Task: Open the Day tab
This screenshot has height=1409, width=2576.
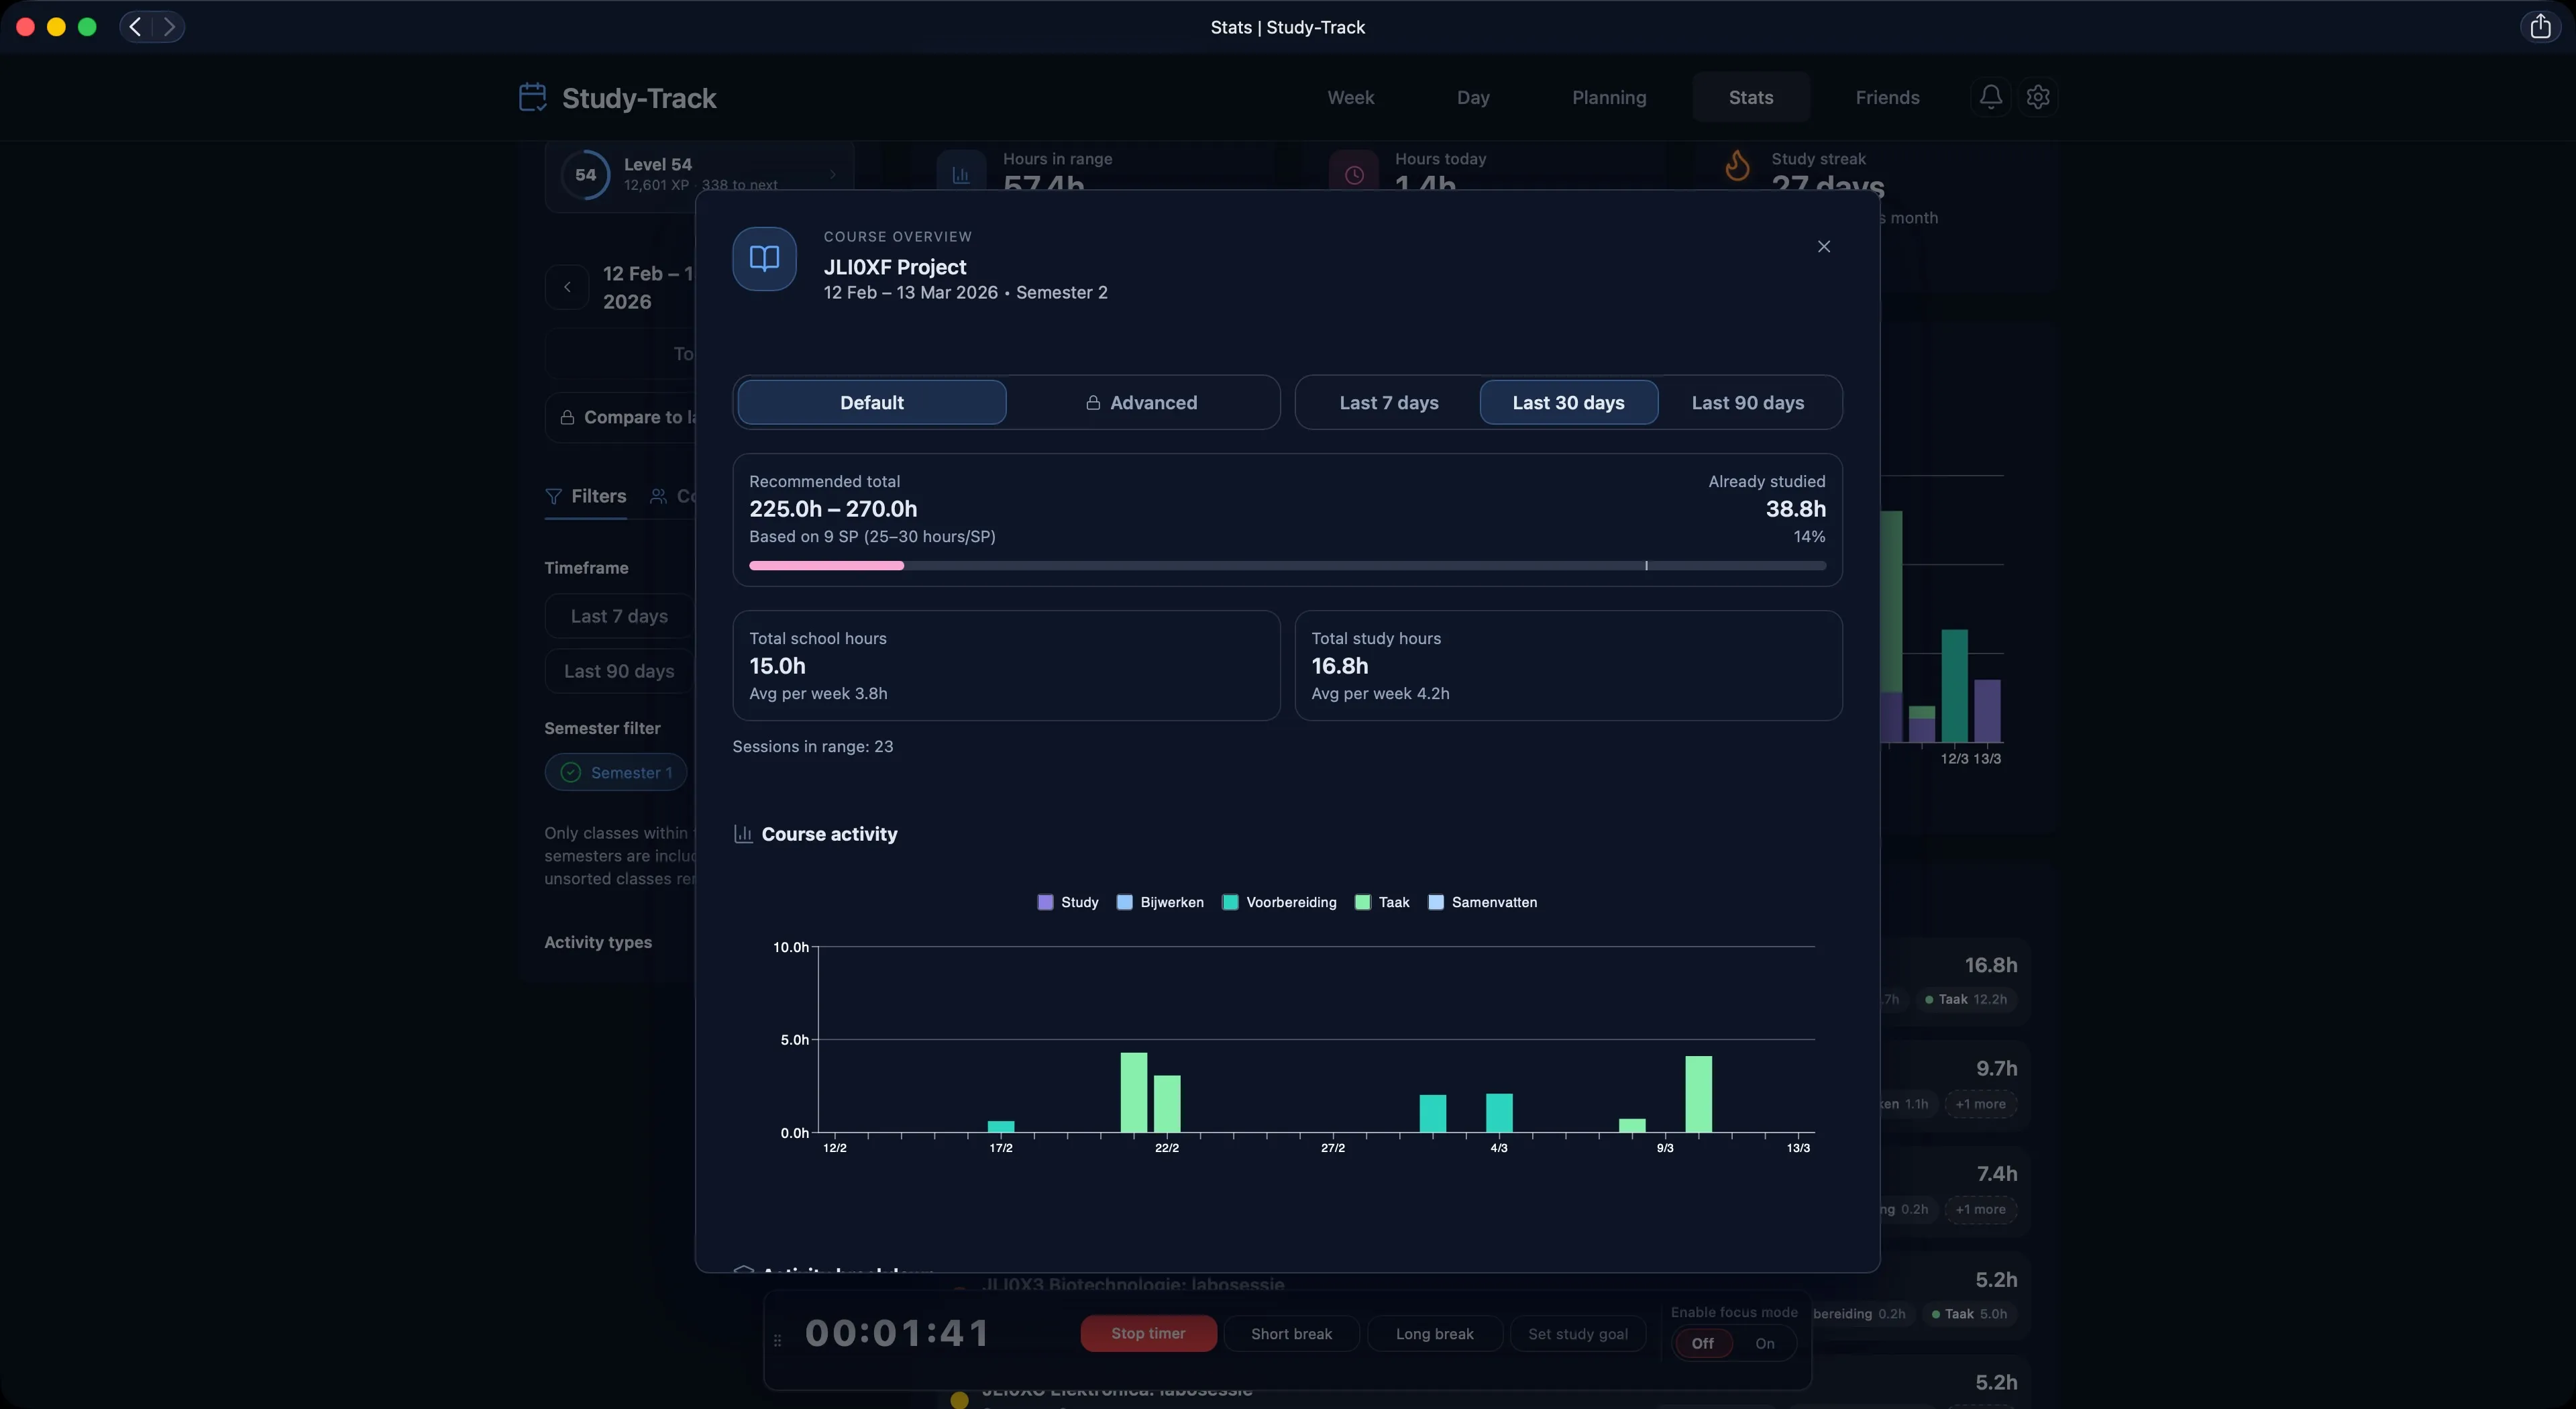Action: pyautogui.click(x=1472, y=97)
